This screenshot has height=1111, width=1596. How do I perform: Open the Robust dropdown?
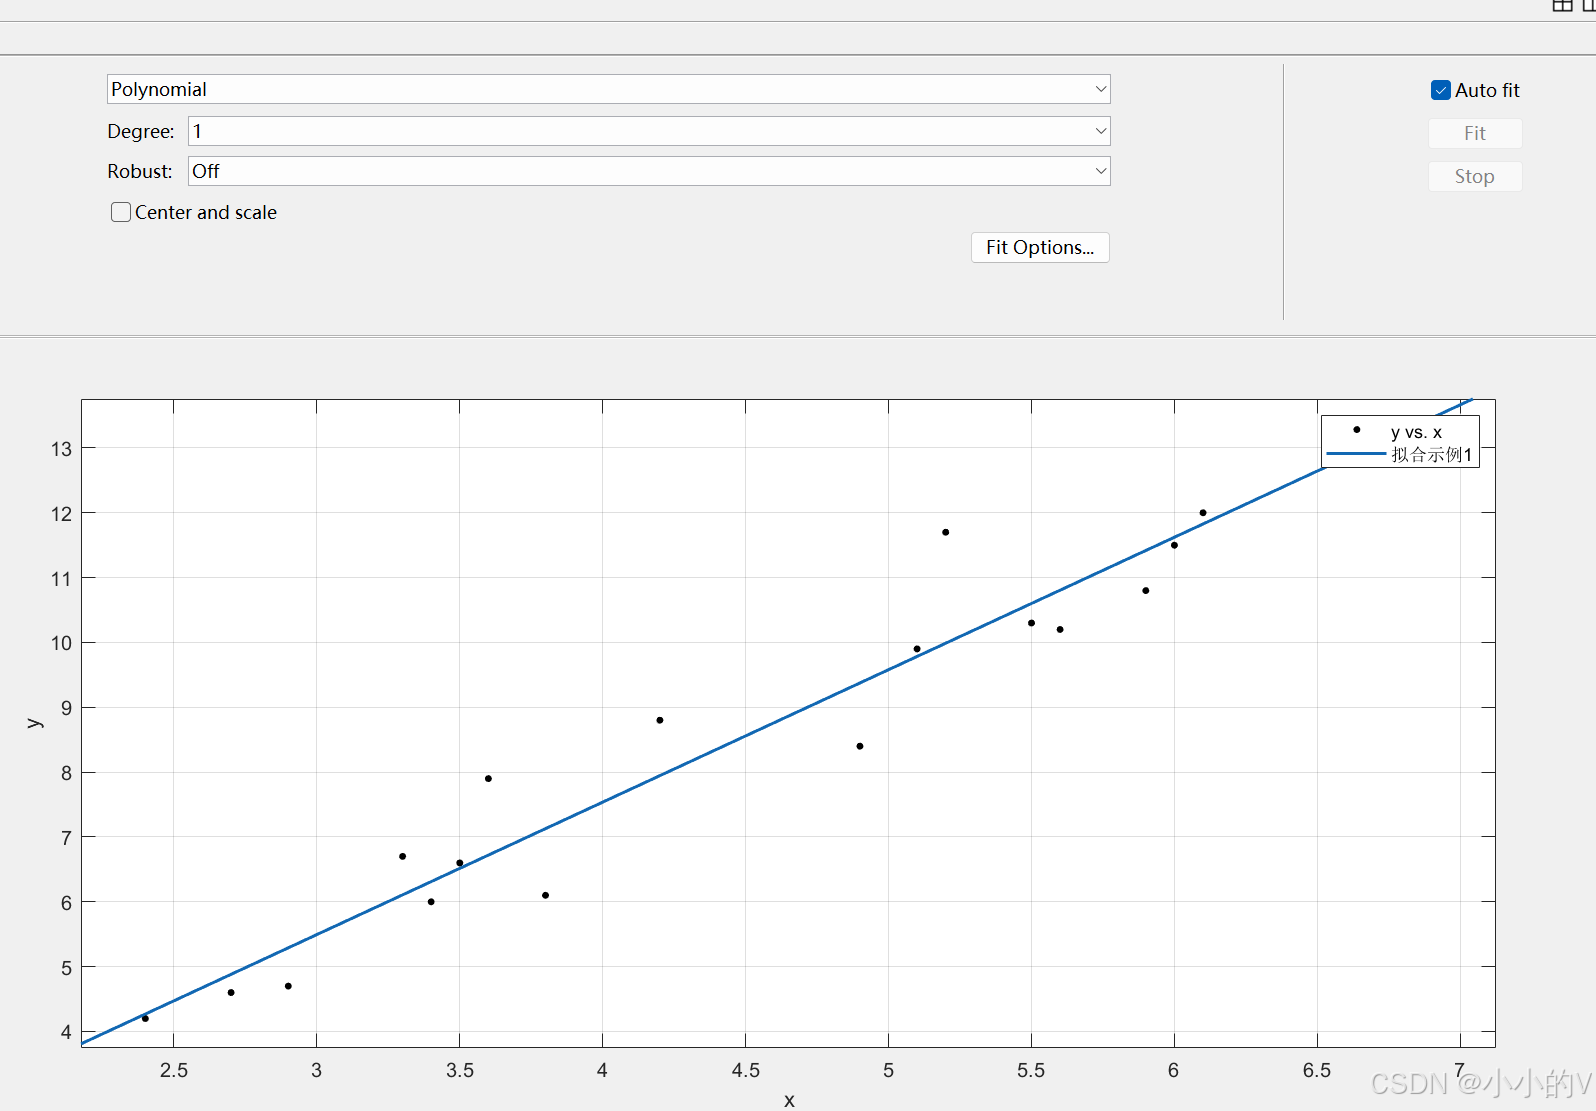[649, 171]
